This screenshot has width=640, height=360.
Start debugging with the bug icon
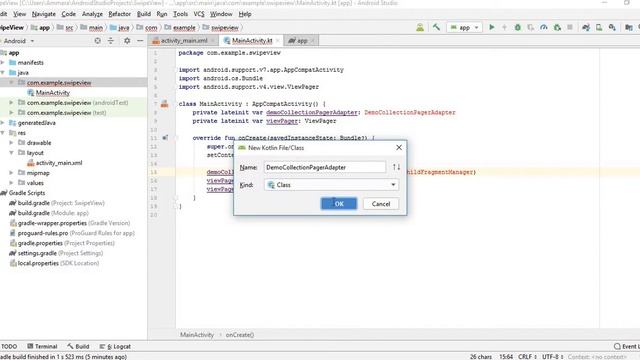pos(518,27)
